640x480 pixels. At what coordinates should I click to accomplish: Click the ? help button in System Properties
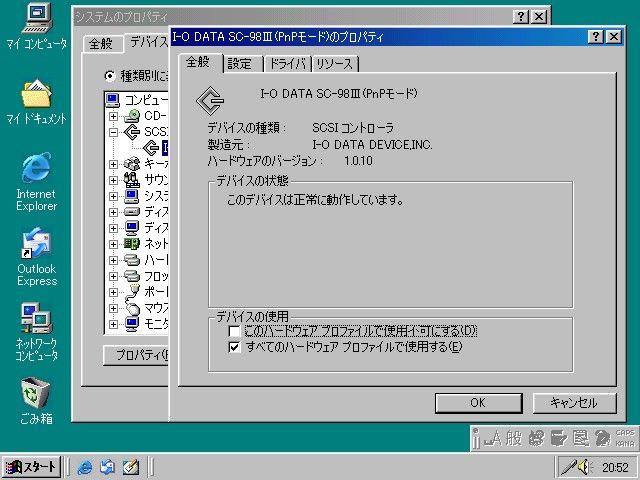(520, 17)
